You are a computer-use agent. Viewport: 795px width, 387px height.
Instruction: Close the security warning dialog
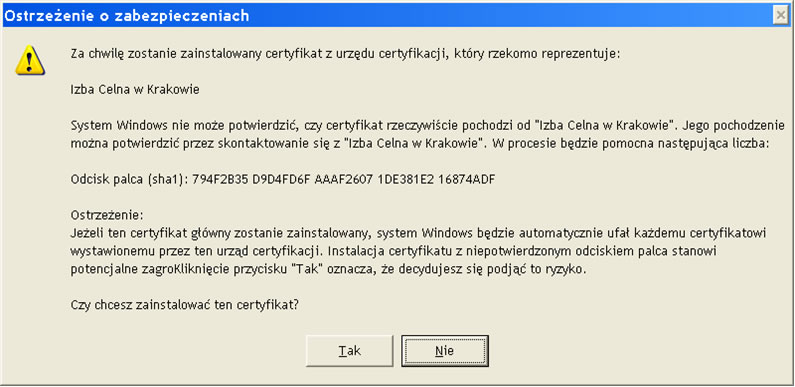[780, 16]
